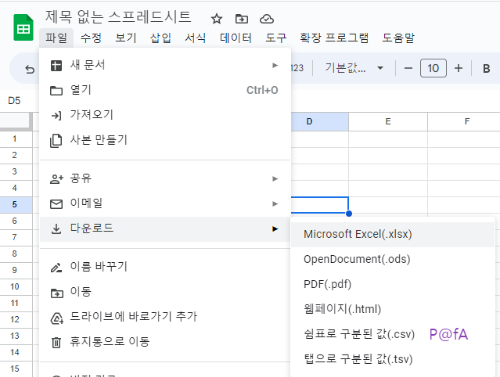This screenshot has width=500, height=377.
Task: Click cell E3 in the grid
Action: 388,172
